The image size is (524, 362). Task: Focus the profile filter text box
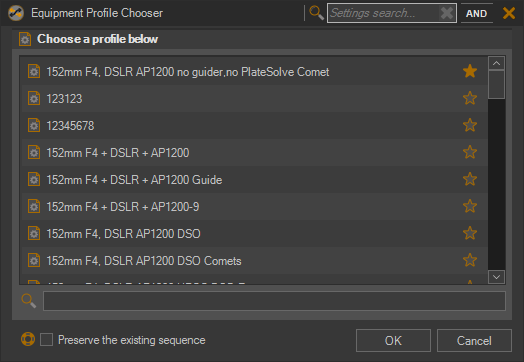[x=274, y=301]
